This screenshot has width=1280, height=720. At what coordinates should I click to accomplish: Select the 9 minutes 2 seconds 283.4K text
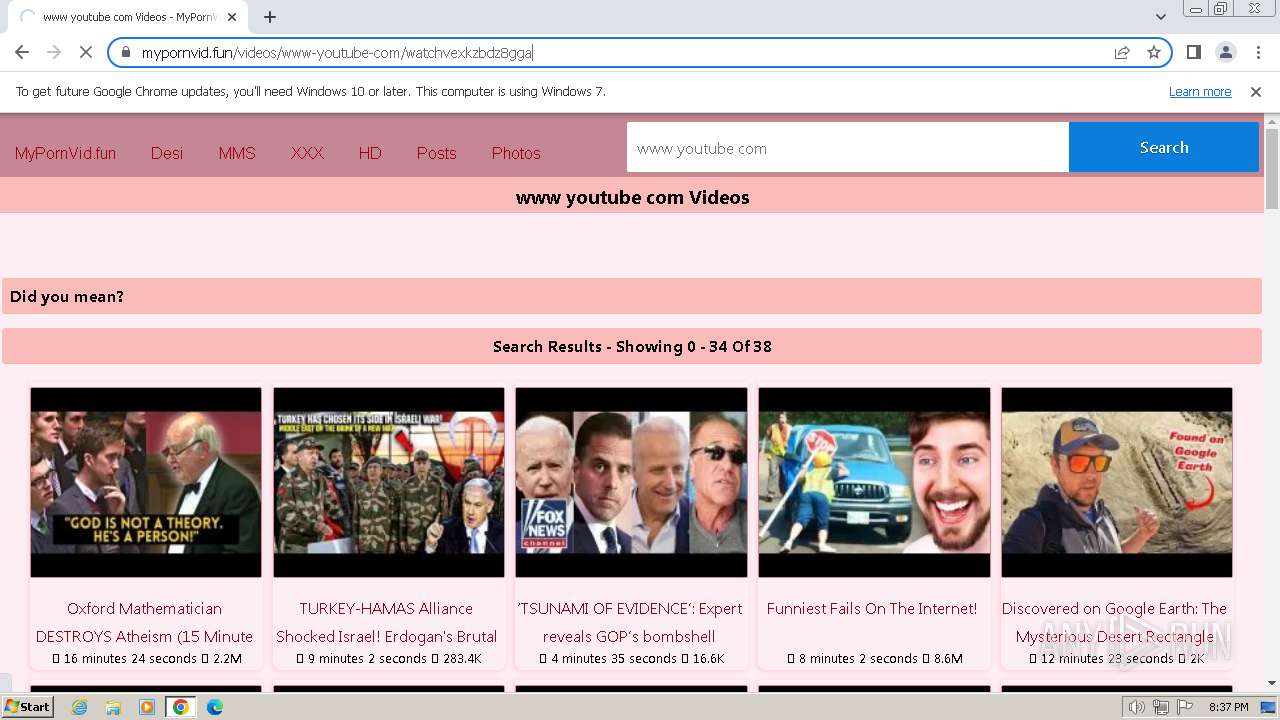click(x=389, y=658)
